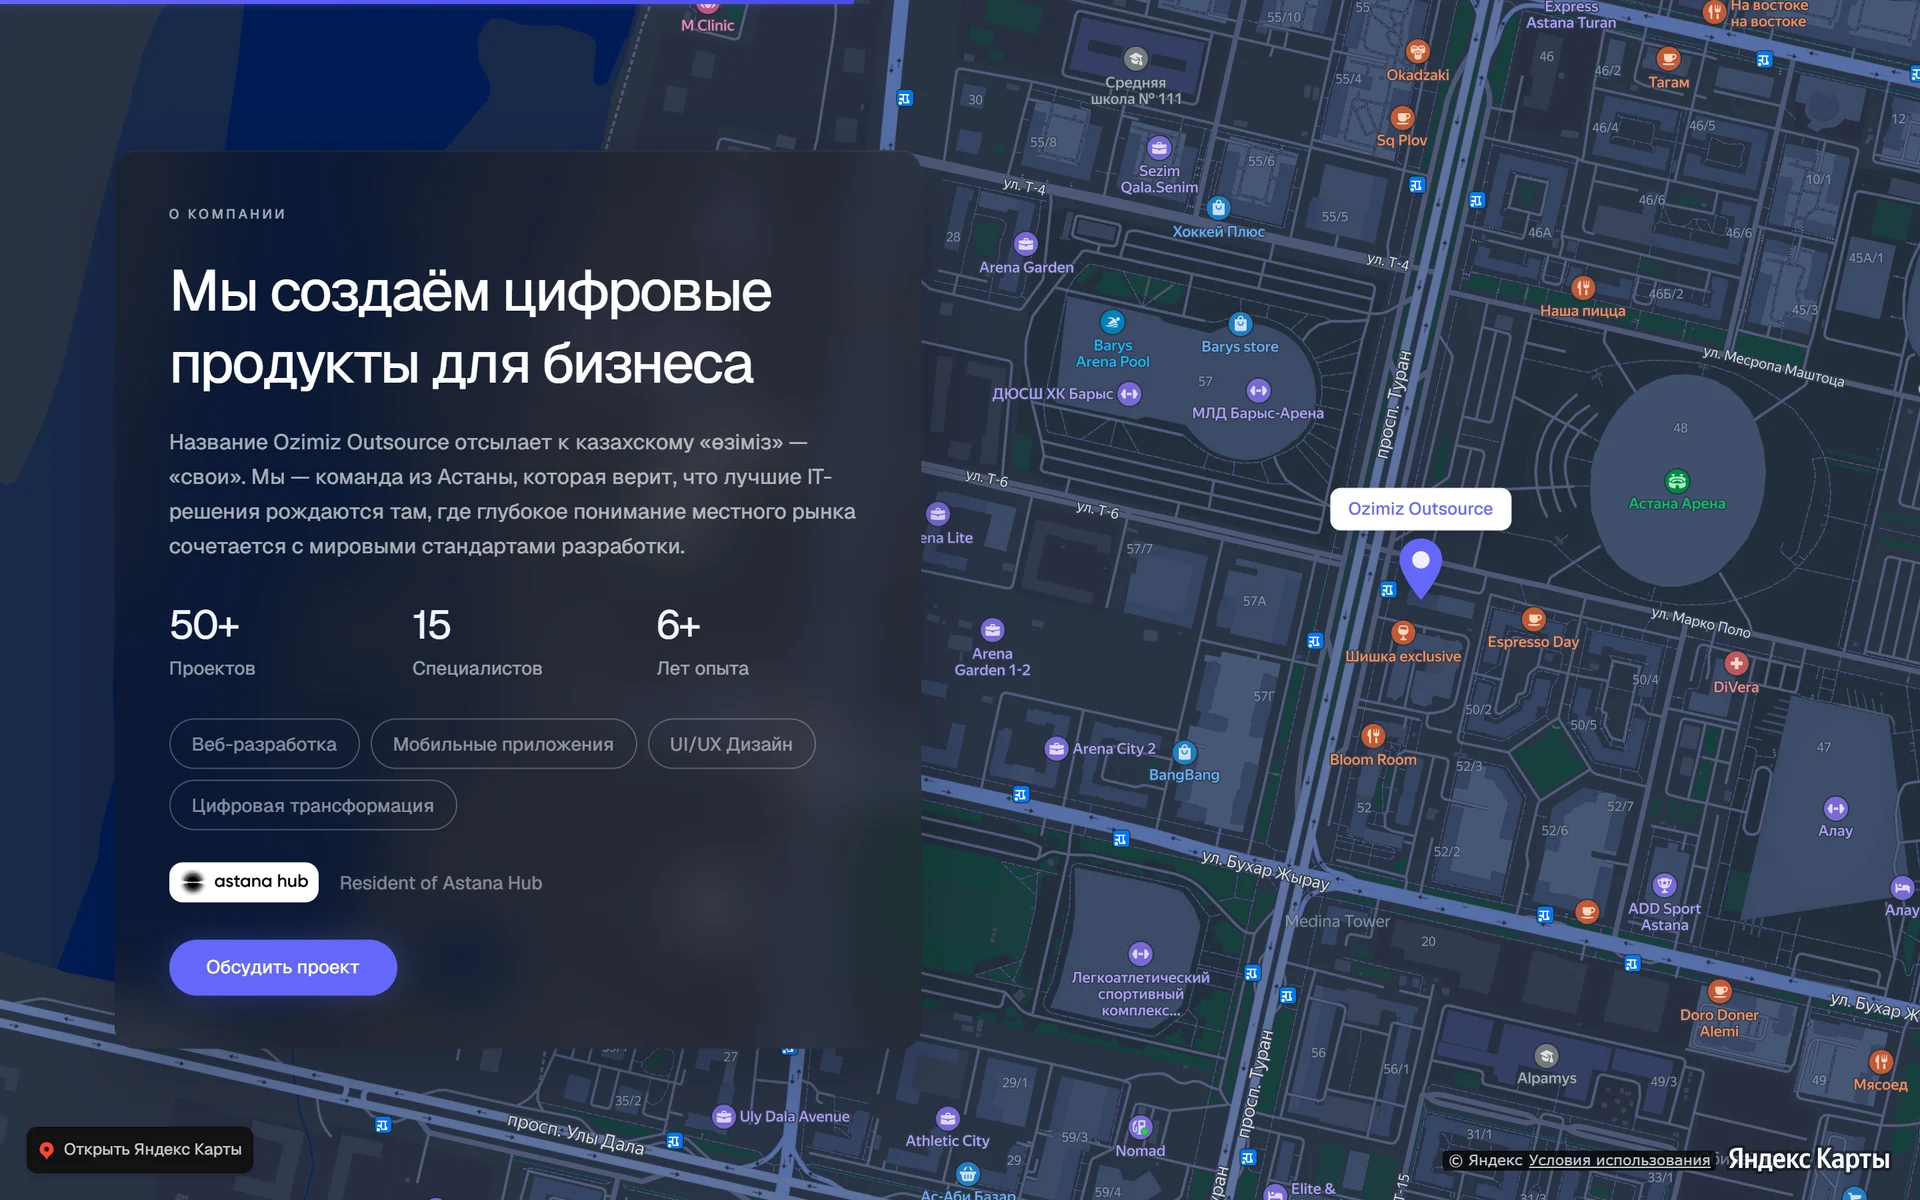The width and height of the screenshot is (1920, 1200).
Task: Select the BangBang shop icon
Action: pos(1184,752)
